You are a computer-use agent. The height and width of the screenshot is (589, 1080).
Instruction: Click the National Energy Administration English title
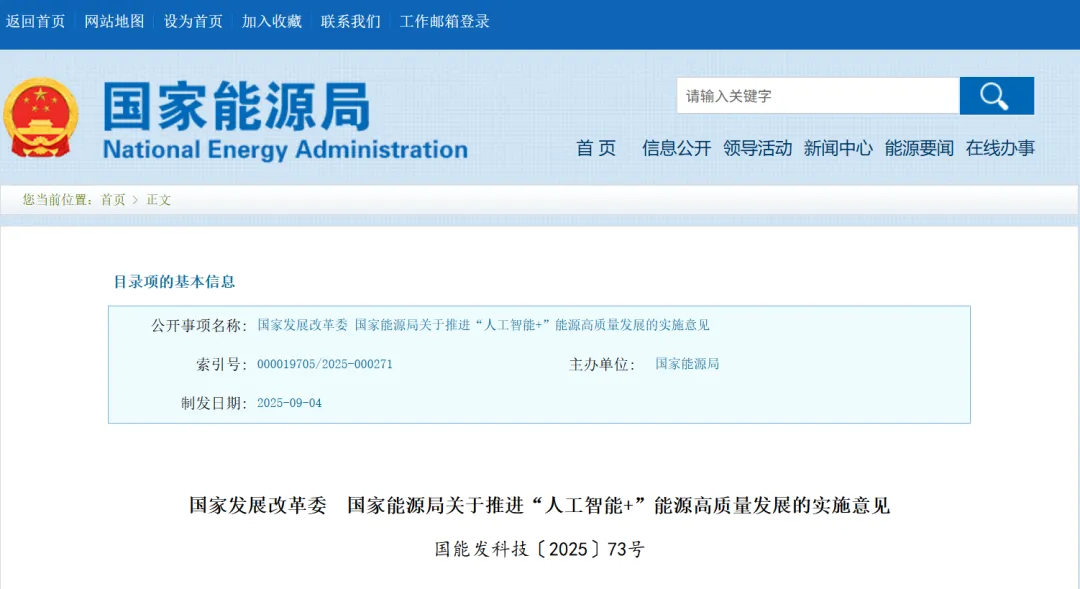[x=285, y=149]
